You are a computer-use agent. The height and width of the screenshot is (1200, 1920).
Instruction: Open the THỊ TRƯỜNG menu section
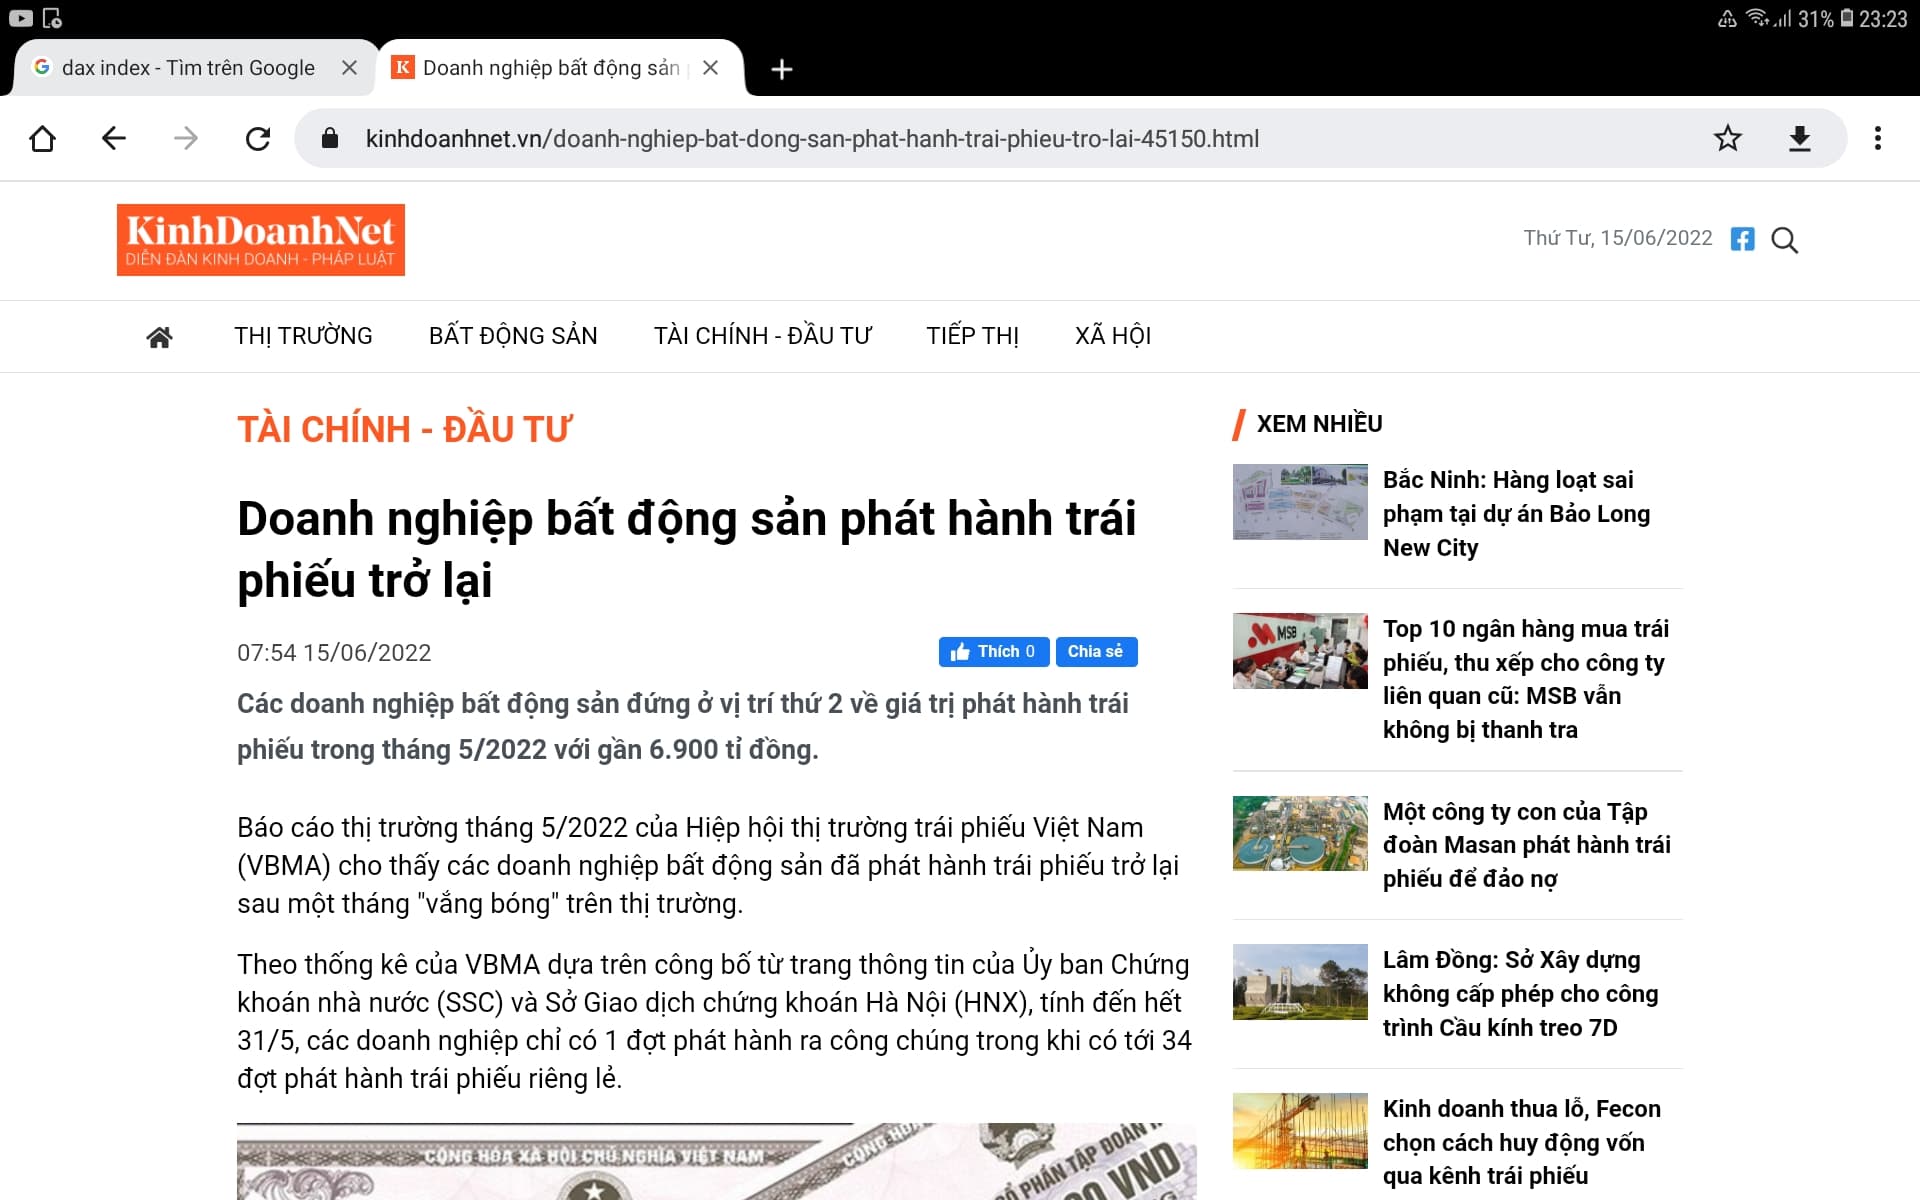tap(303, 336)
